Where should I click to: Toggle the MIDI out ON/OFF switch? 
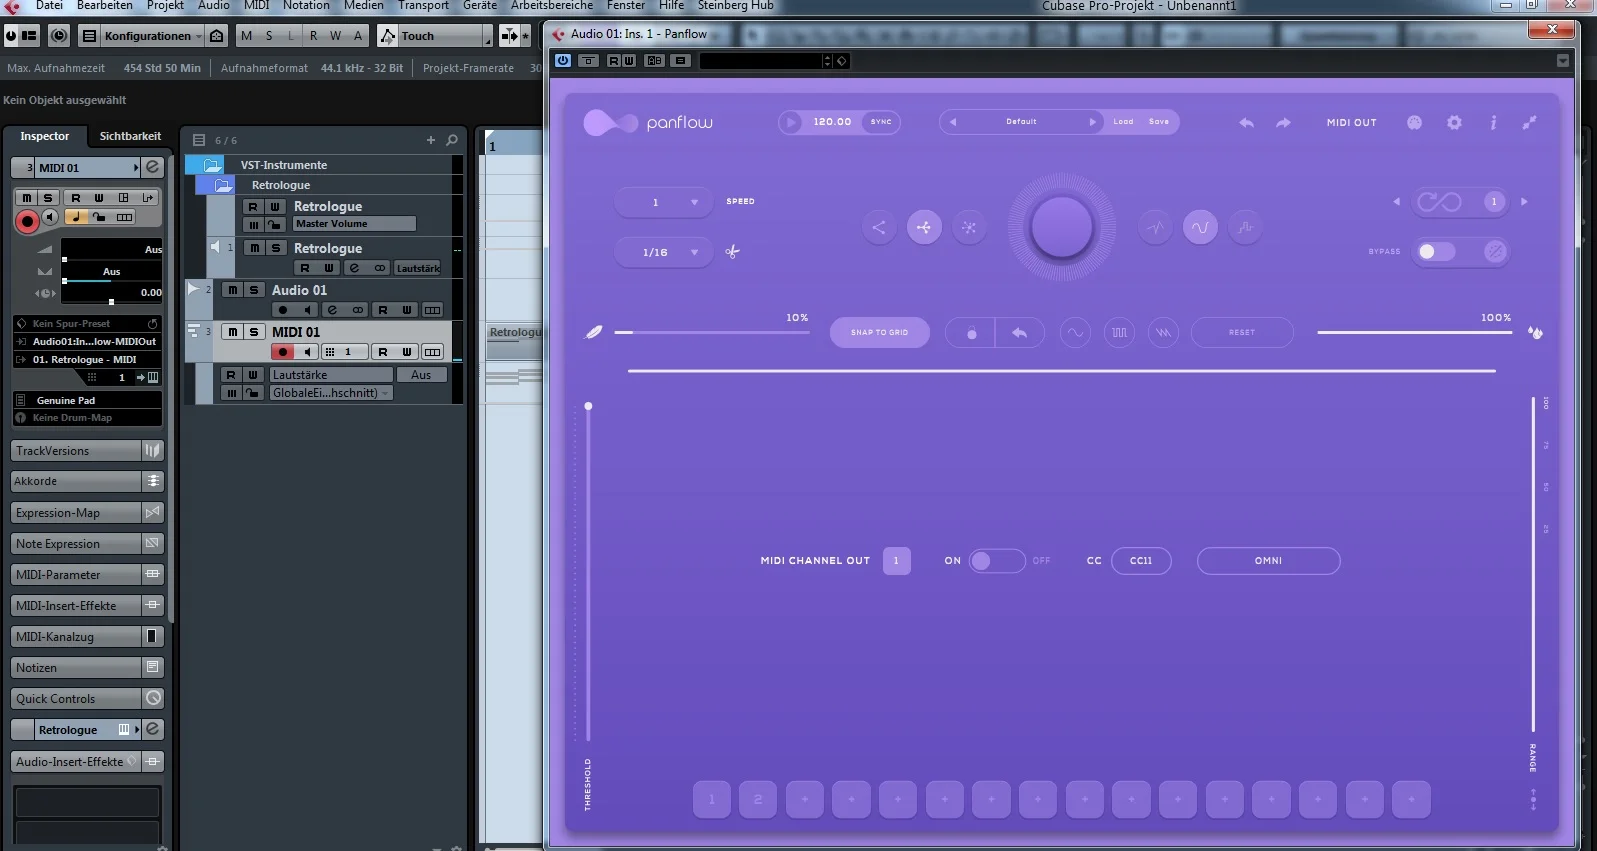(x=997, y=561)
